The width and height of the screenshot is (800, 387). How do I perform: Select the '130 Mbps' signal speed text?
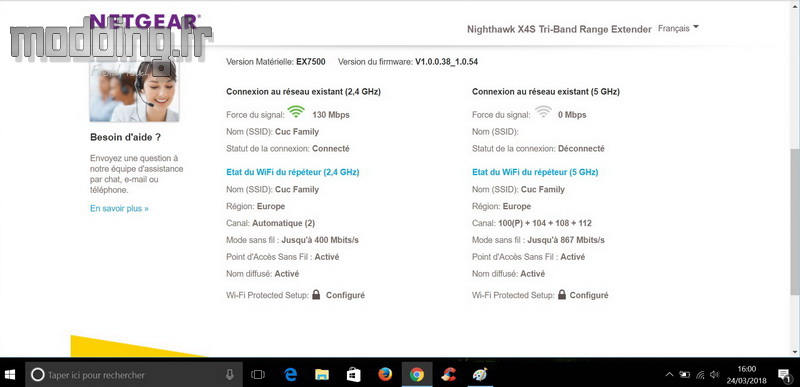pos(331,115)
